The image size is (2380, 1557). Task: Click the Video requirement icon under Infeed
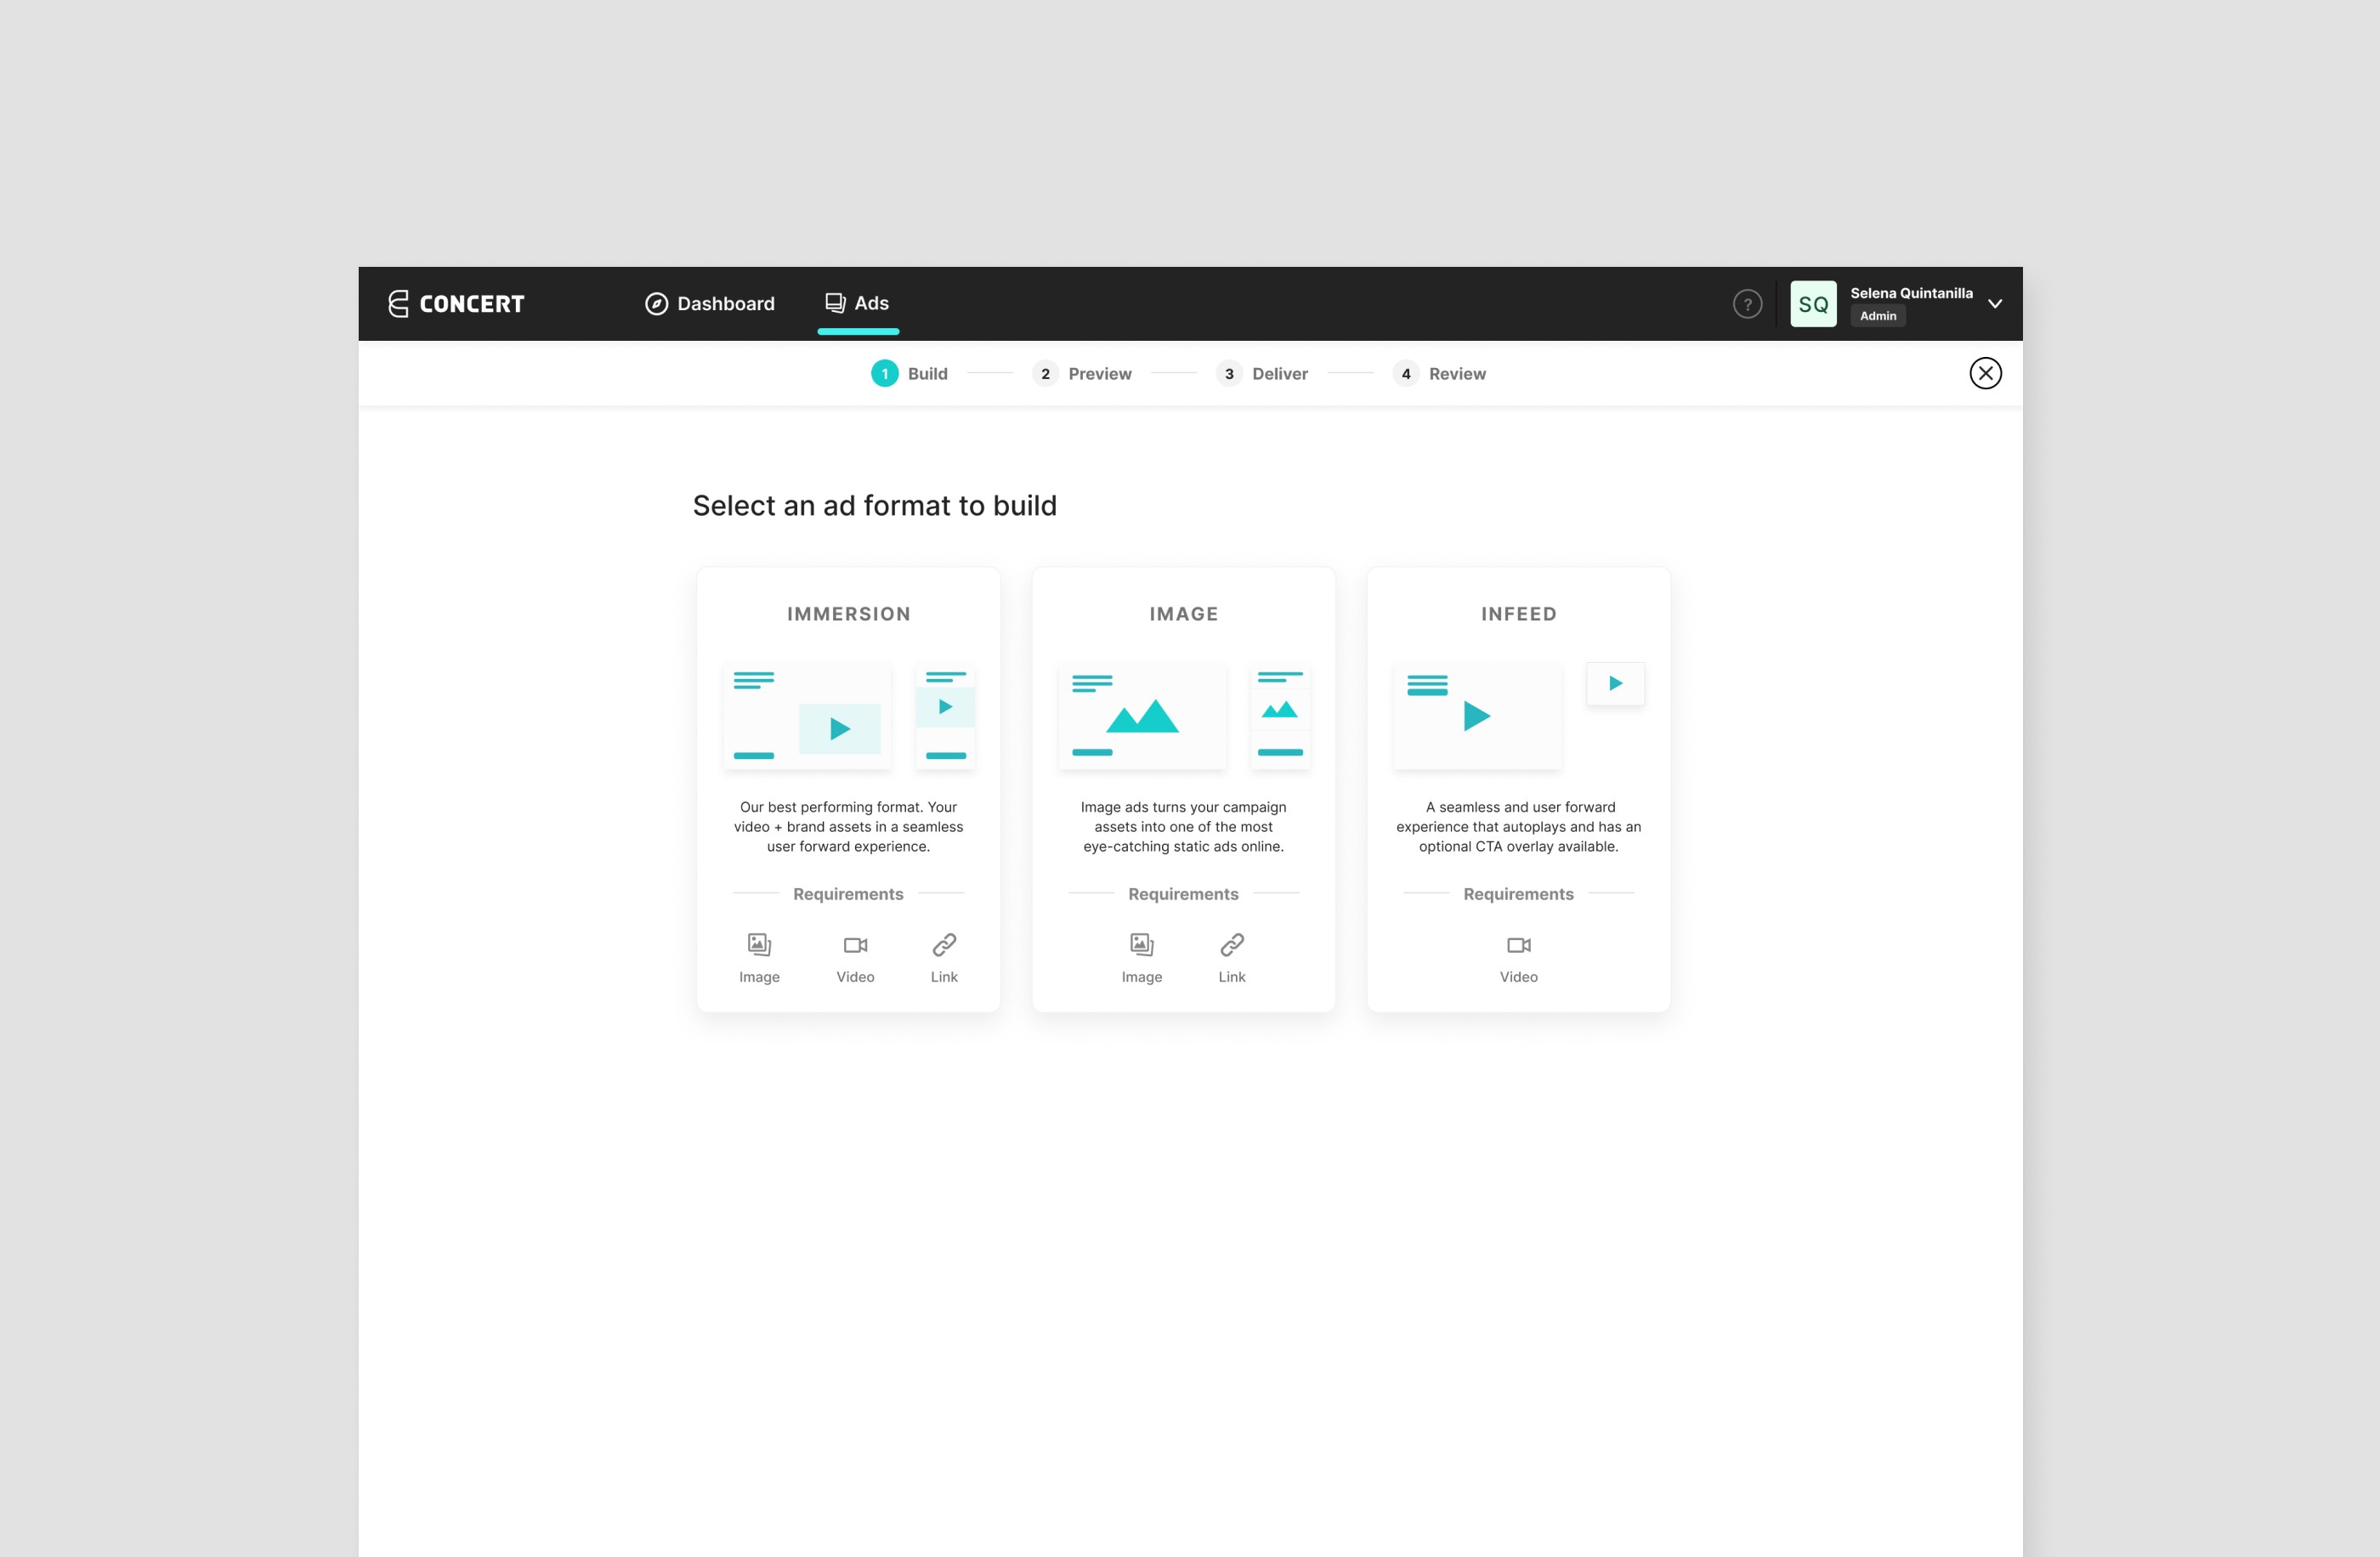click(1518, 944)
